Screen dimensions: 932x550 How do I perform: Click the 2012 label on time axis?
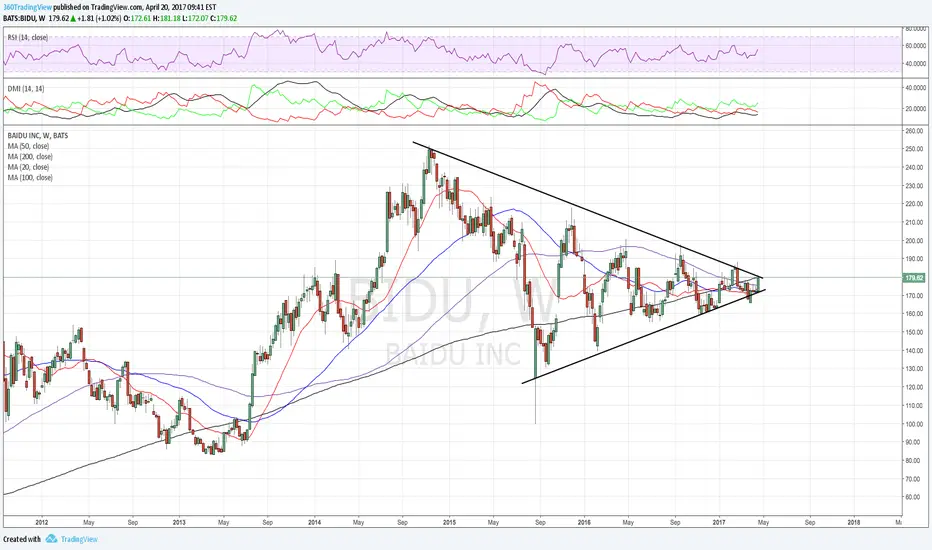42,523
